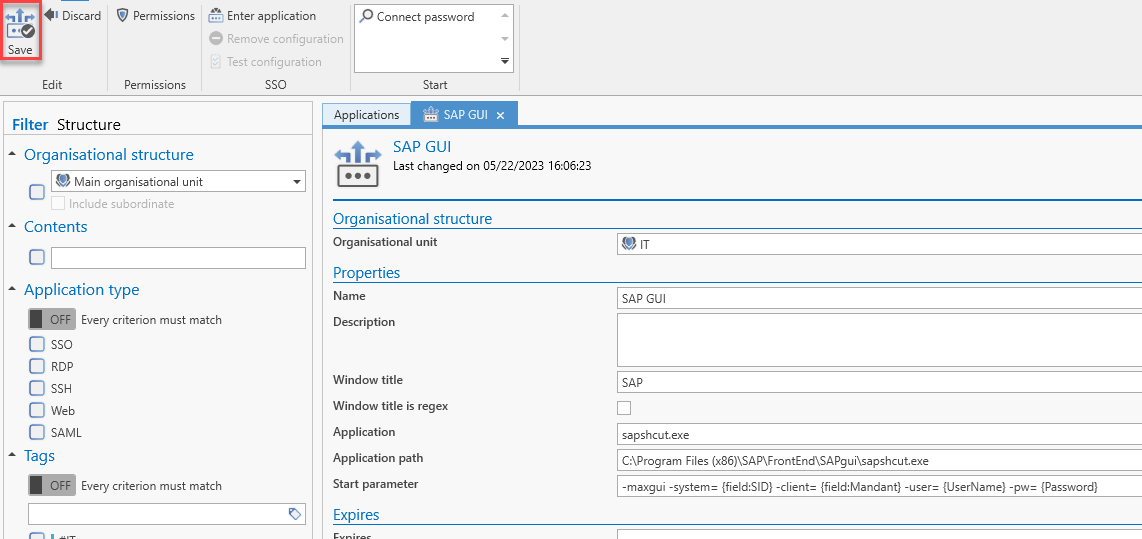Click the Contents filter text field

click(x=178, y=258)
